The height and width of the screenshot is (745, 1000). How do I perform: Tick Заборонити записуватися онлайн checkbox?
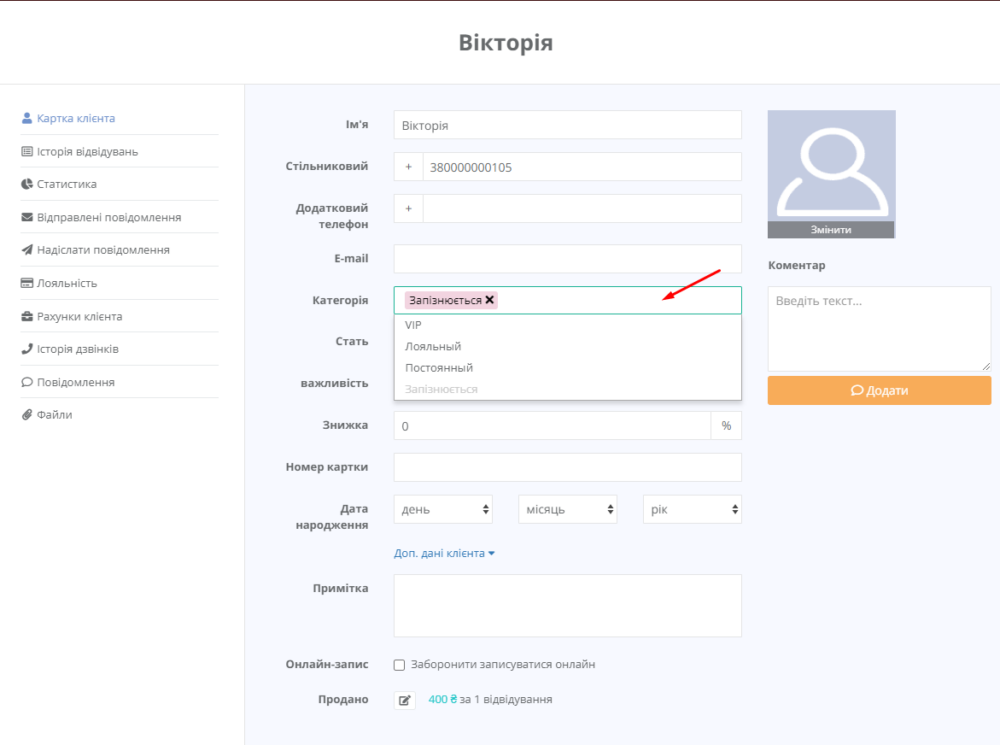[399, 665]
